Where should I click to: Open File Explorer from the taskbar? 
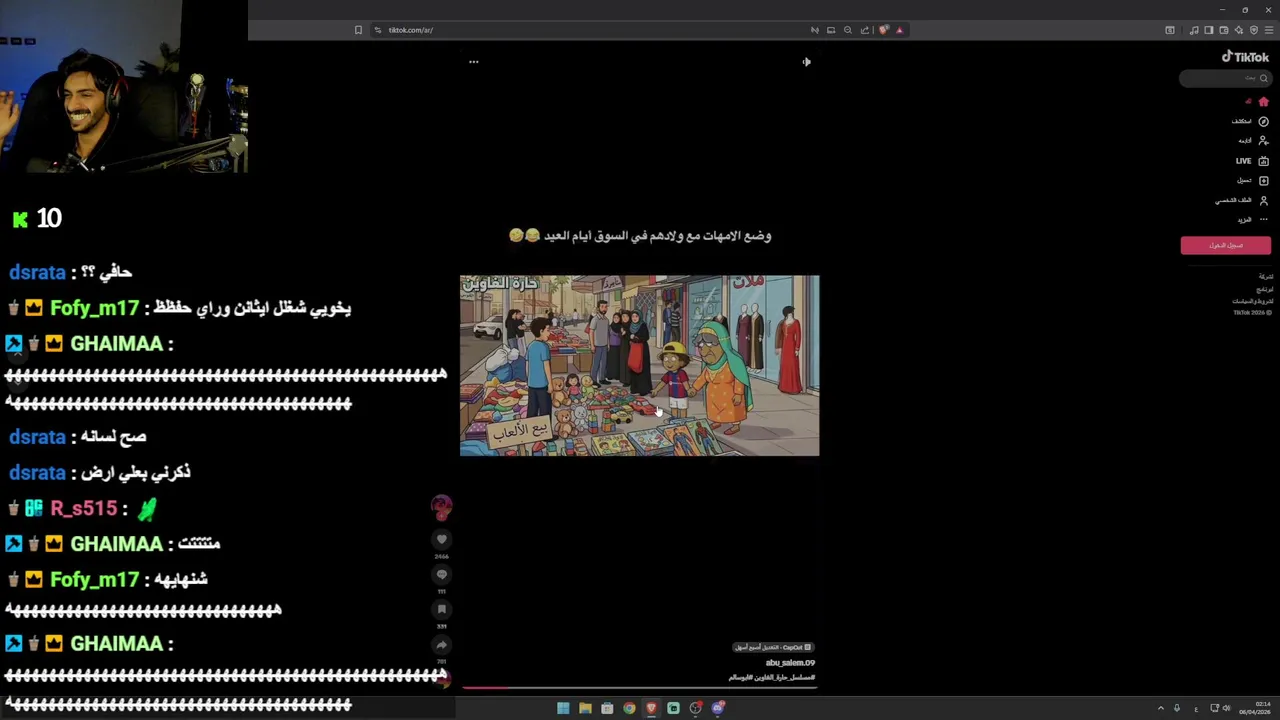coord(585,708)
